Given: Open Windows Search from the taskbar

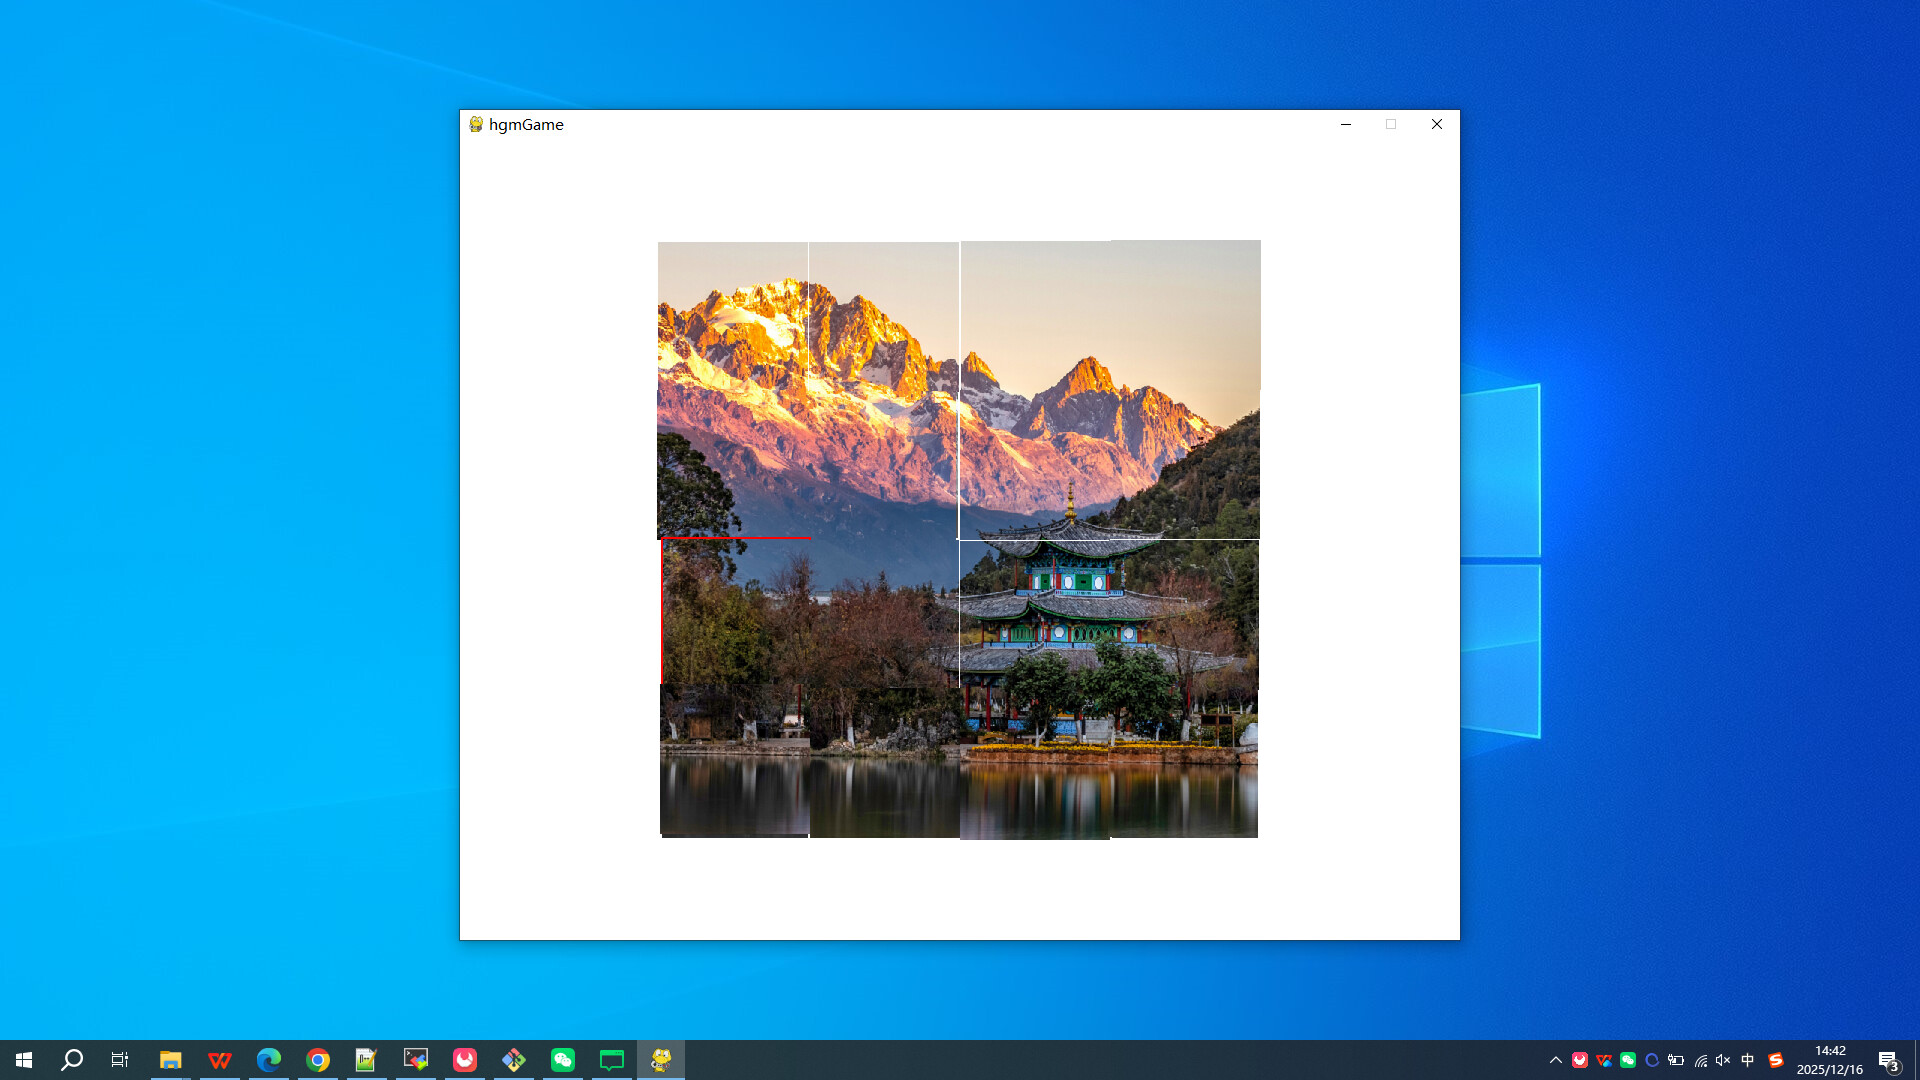Looking at the screenshot, I should click(70, 1059).
